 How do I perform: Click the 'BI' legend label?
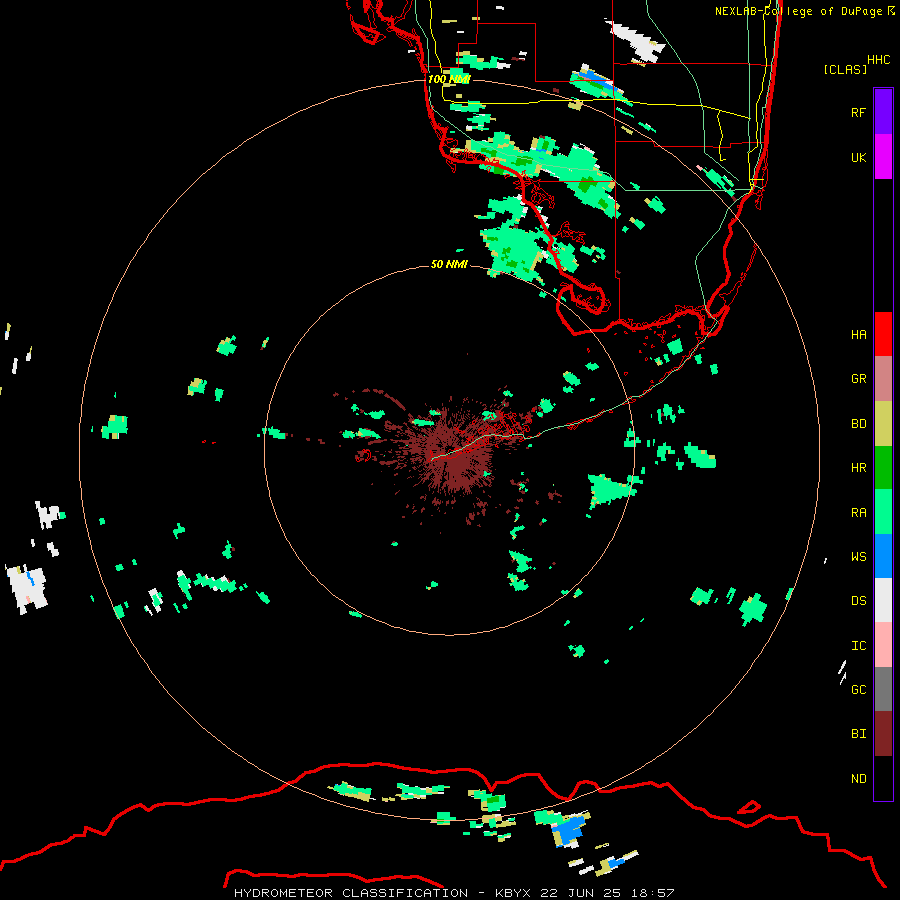click(858, 734)
